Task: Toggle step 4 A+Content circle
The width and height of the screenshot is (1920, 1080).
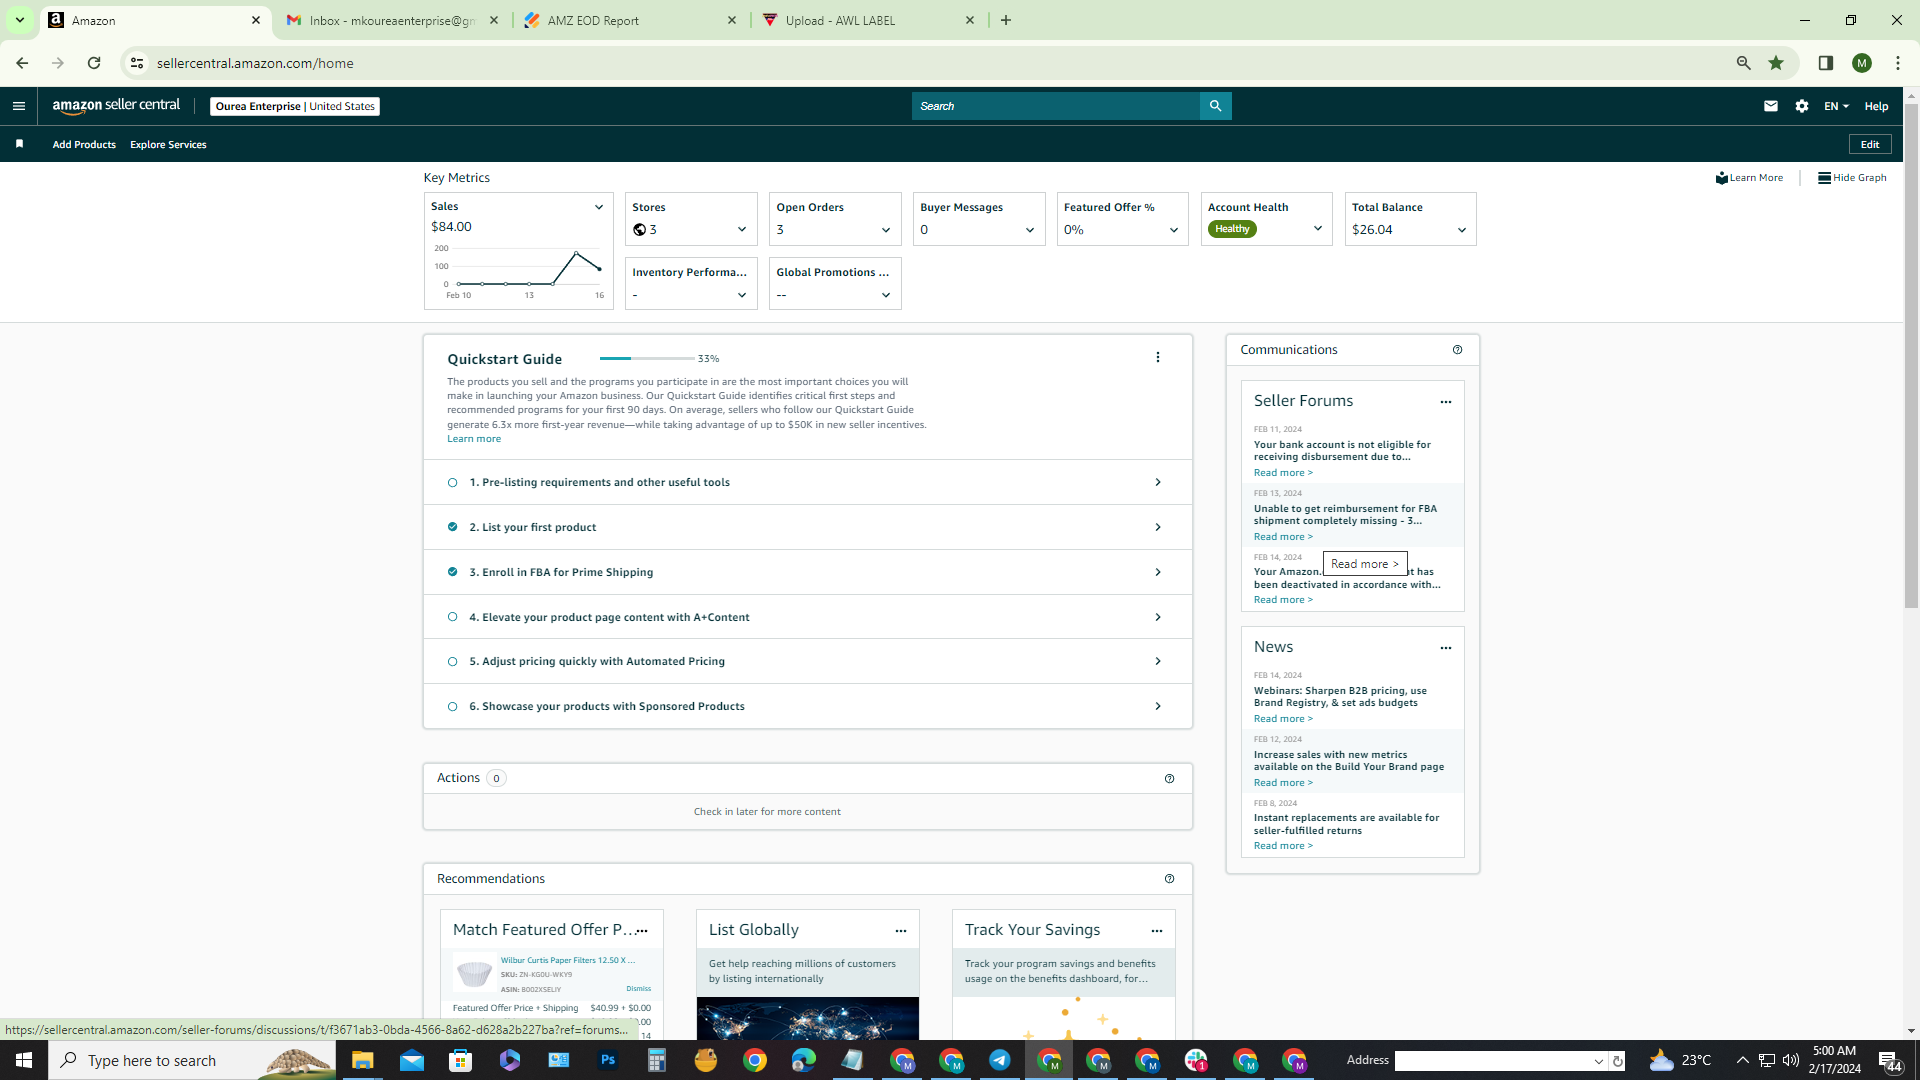Action: click(x=452, y=617)
